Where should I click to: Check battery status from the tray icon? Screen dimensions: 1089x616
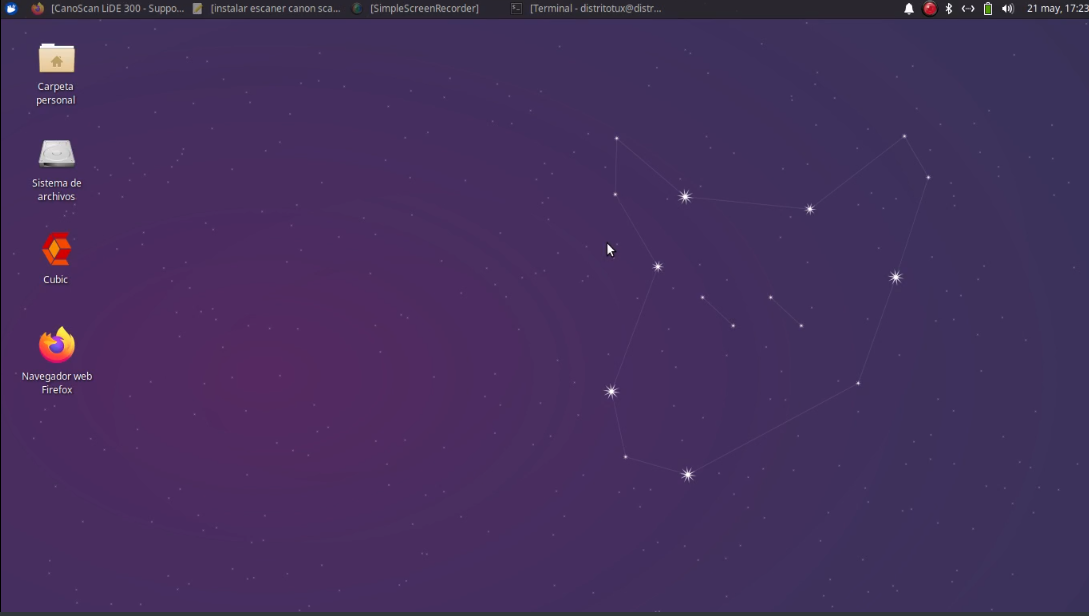pos(987,8)
